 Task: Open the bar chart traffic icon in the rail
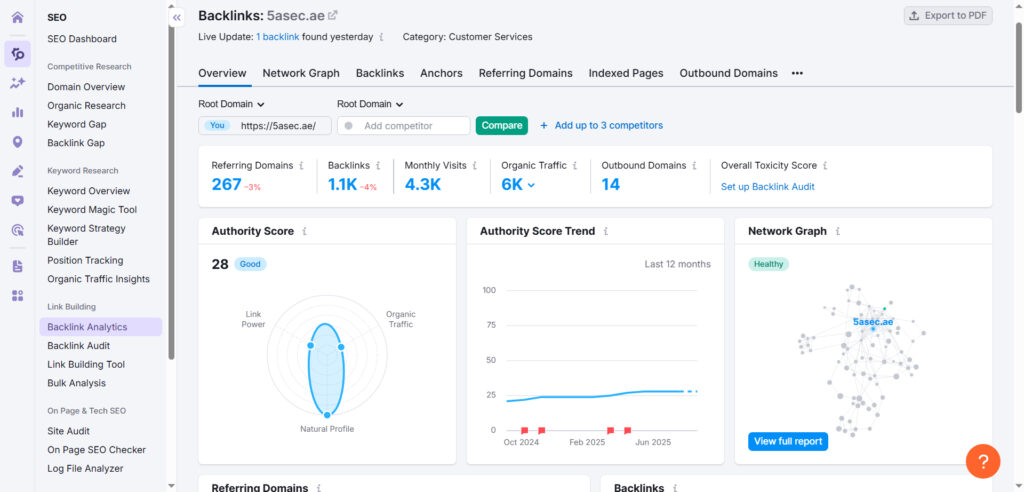click(18, 112)
